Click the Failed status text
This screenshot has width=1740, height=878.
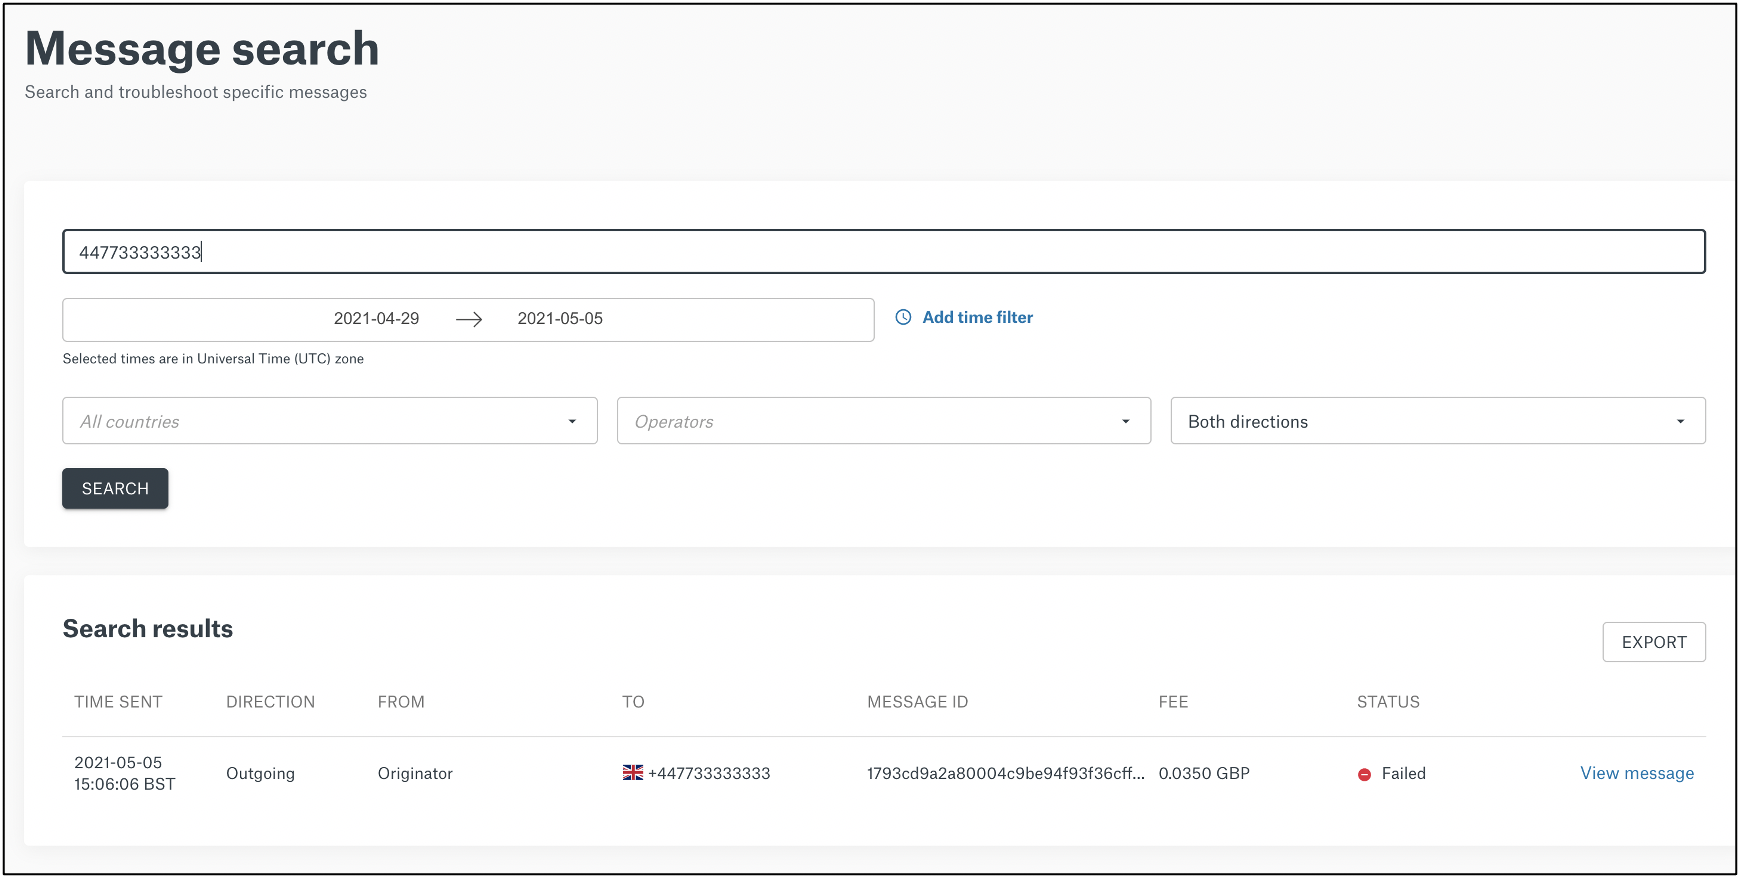1404,773
